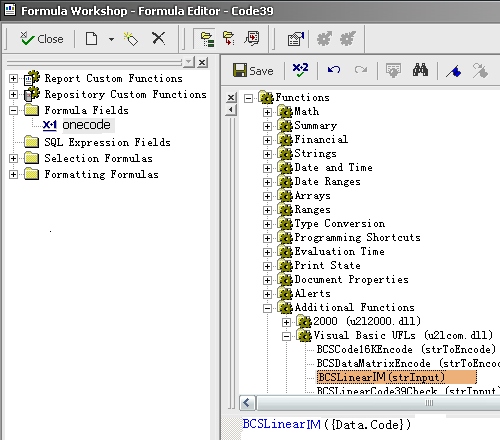Select the Report Custom Functions item
Viewport: 500px width, 440px height.
113,78
